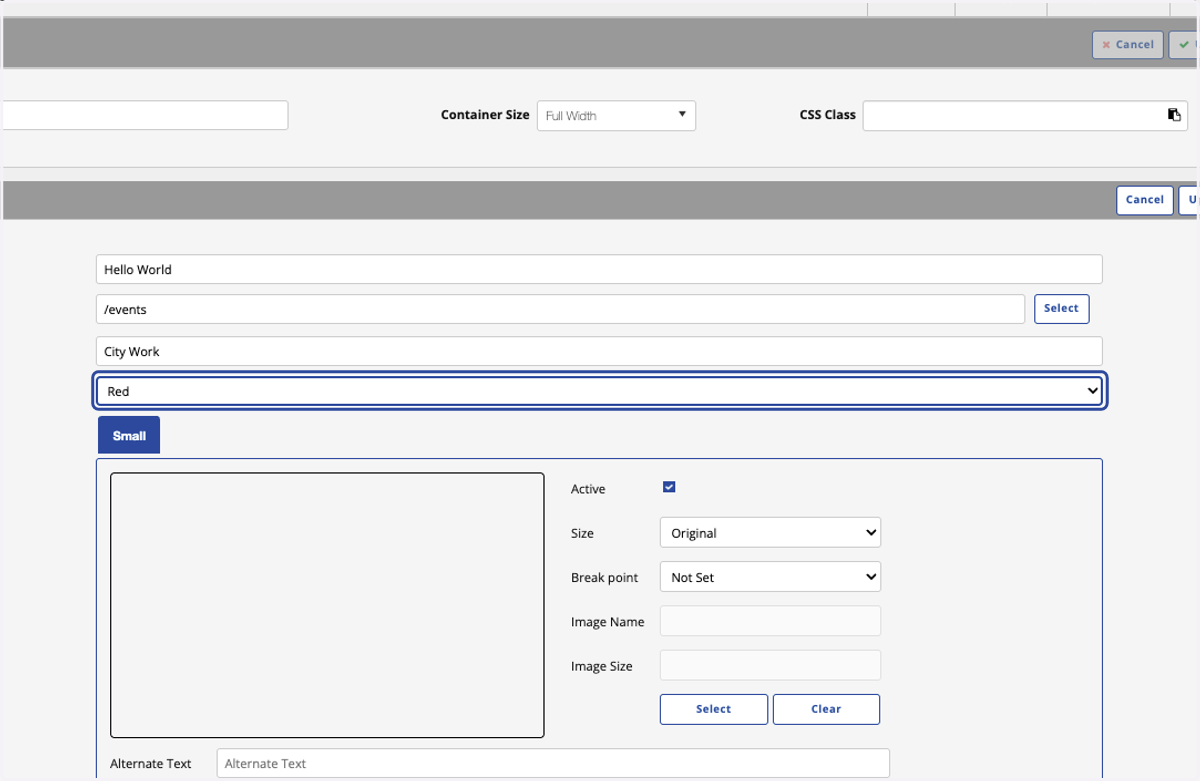This screenshot has height=781, width=1200.
Task: Click the Clear button
Action: coord(826,709)
